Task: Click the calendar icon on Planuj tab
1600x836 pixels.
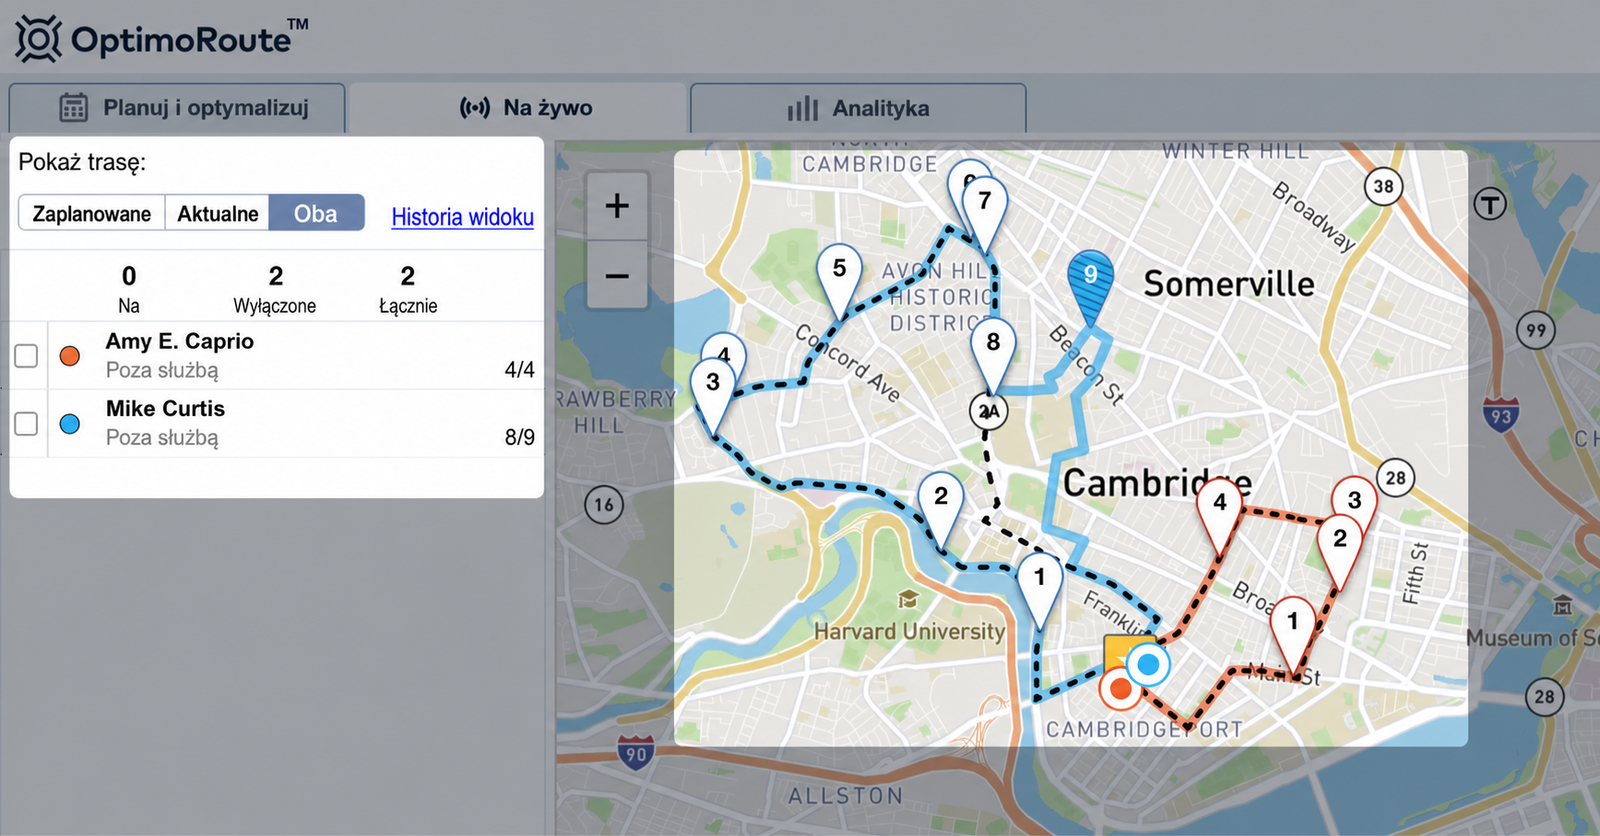Action: tap(74, 108)
